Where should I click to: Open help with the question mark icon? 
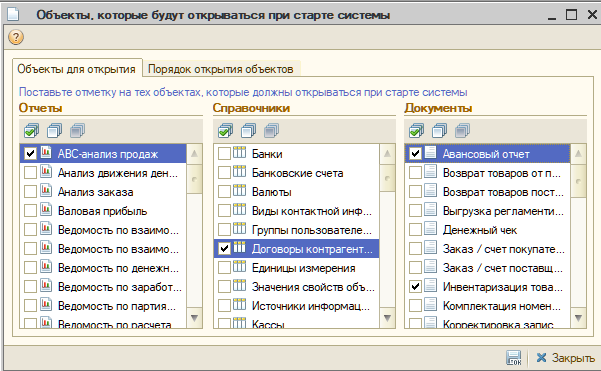tap(16, 37)
